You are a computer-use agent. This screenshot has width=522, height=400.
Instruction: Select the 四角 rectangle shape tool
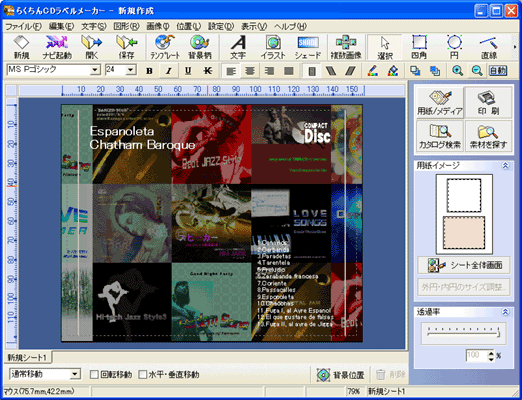419,47
